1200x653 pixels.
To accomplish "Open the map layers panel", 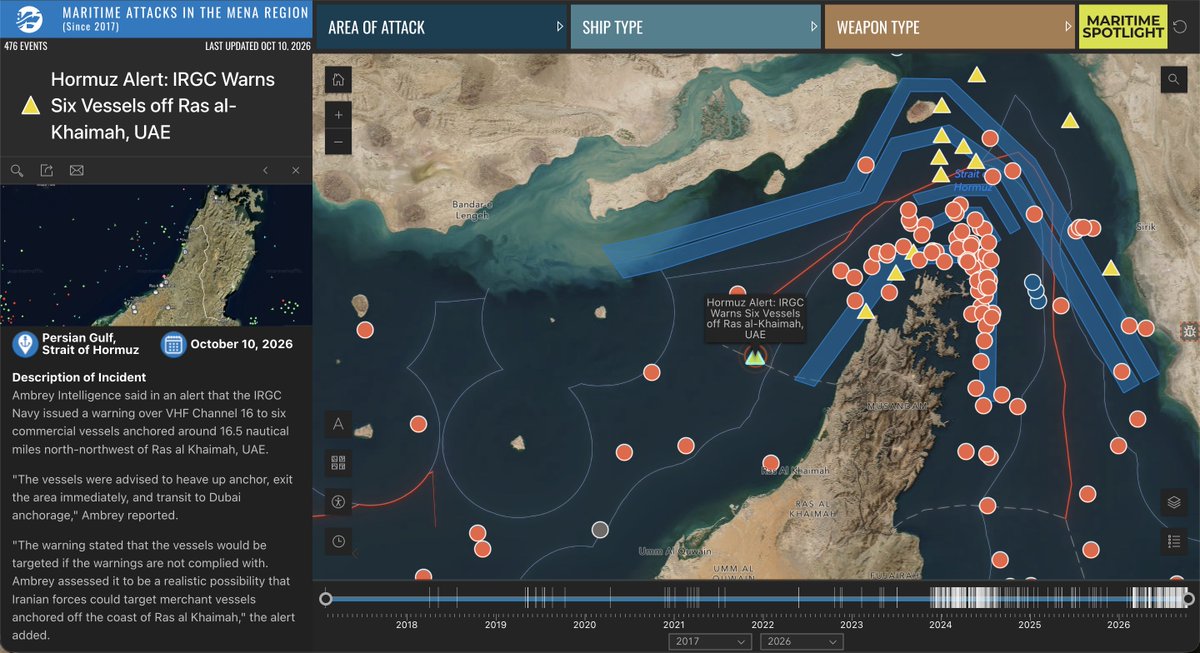I will (x=1174, y=502).
